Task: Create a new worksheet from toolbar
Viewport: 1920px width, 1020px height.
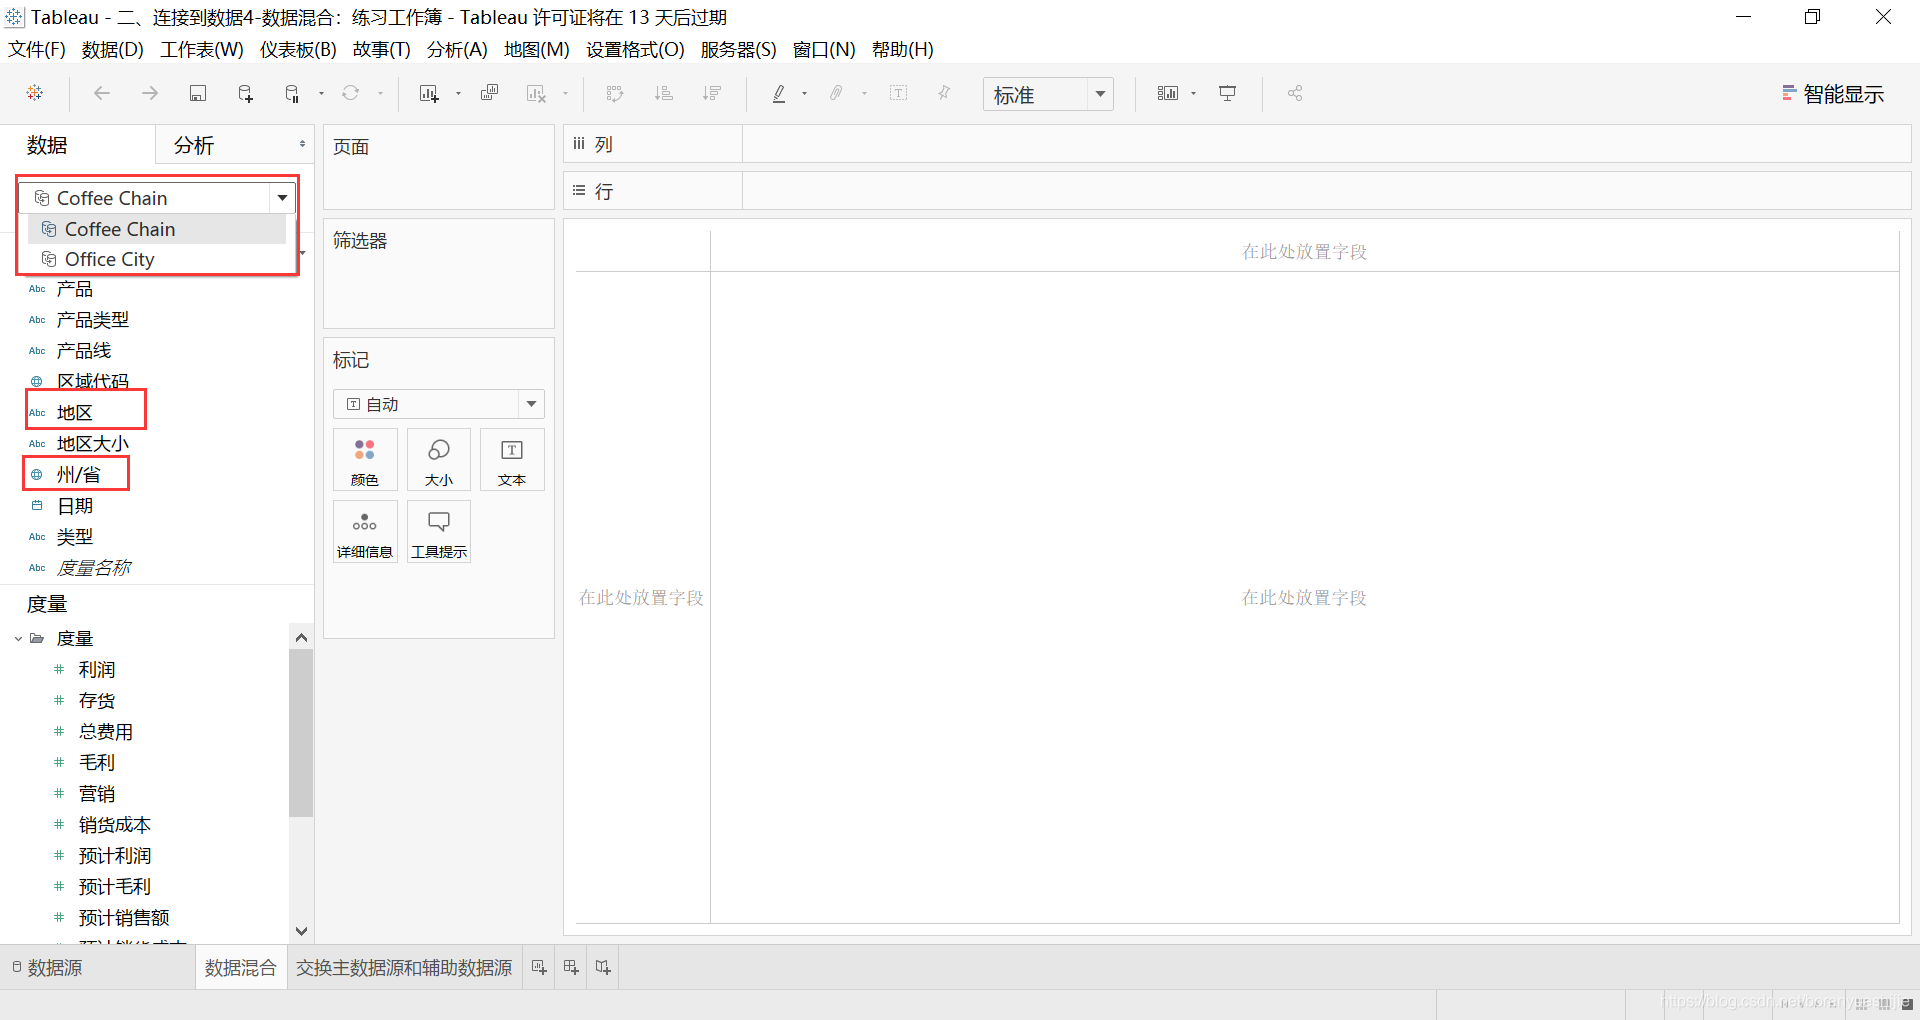Action: pos(429,93)
